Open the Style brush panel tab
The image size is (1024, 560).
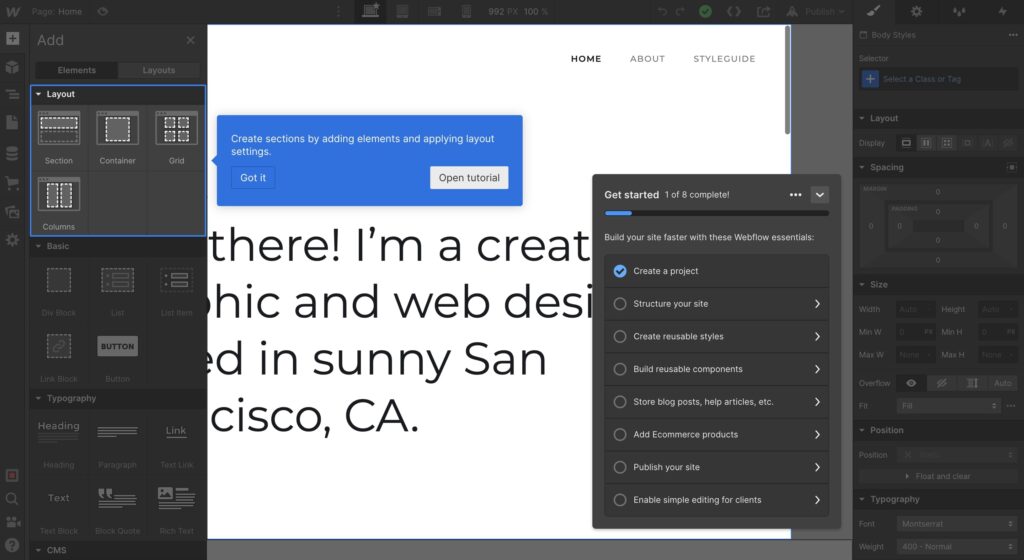click(x=873, y=11)
